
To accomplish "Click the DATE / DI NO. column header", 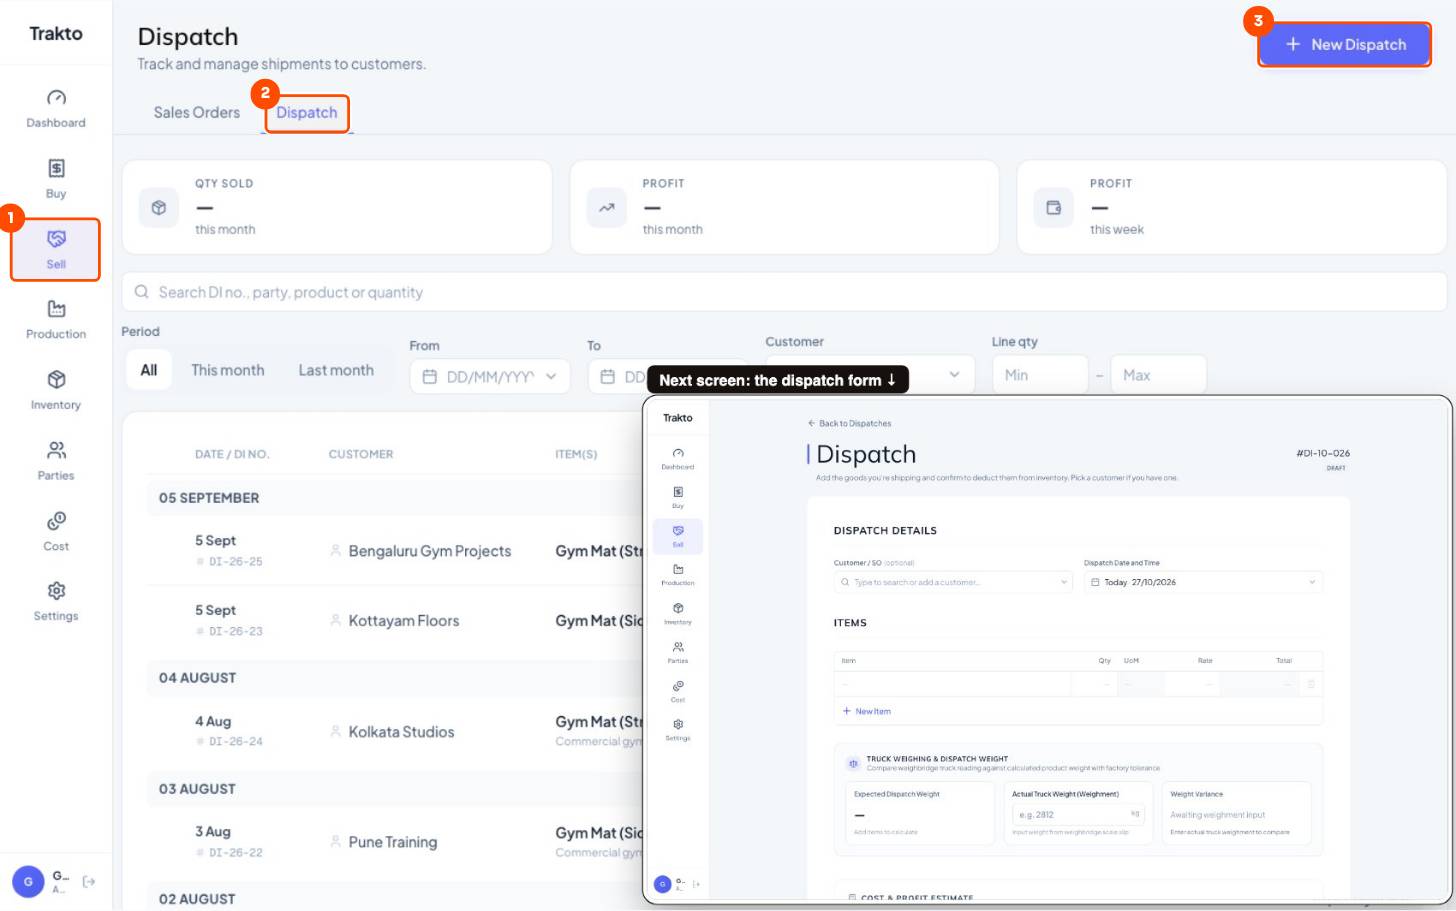I will tap(232, 454).
